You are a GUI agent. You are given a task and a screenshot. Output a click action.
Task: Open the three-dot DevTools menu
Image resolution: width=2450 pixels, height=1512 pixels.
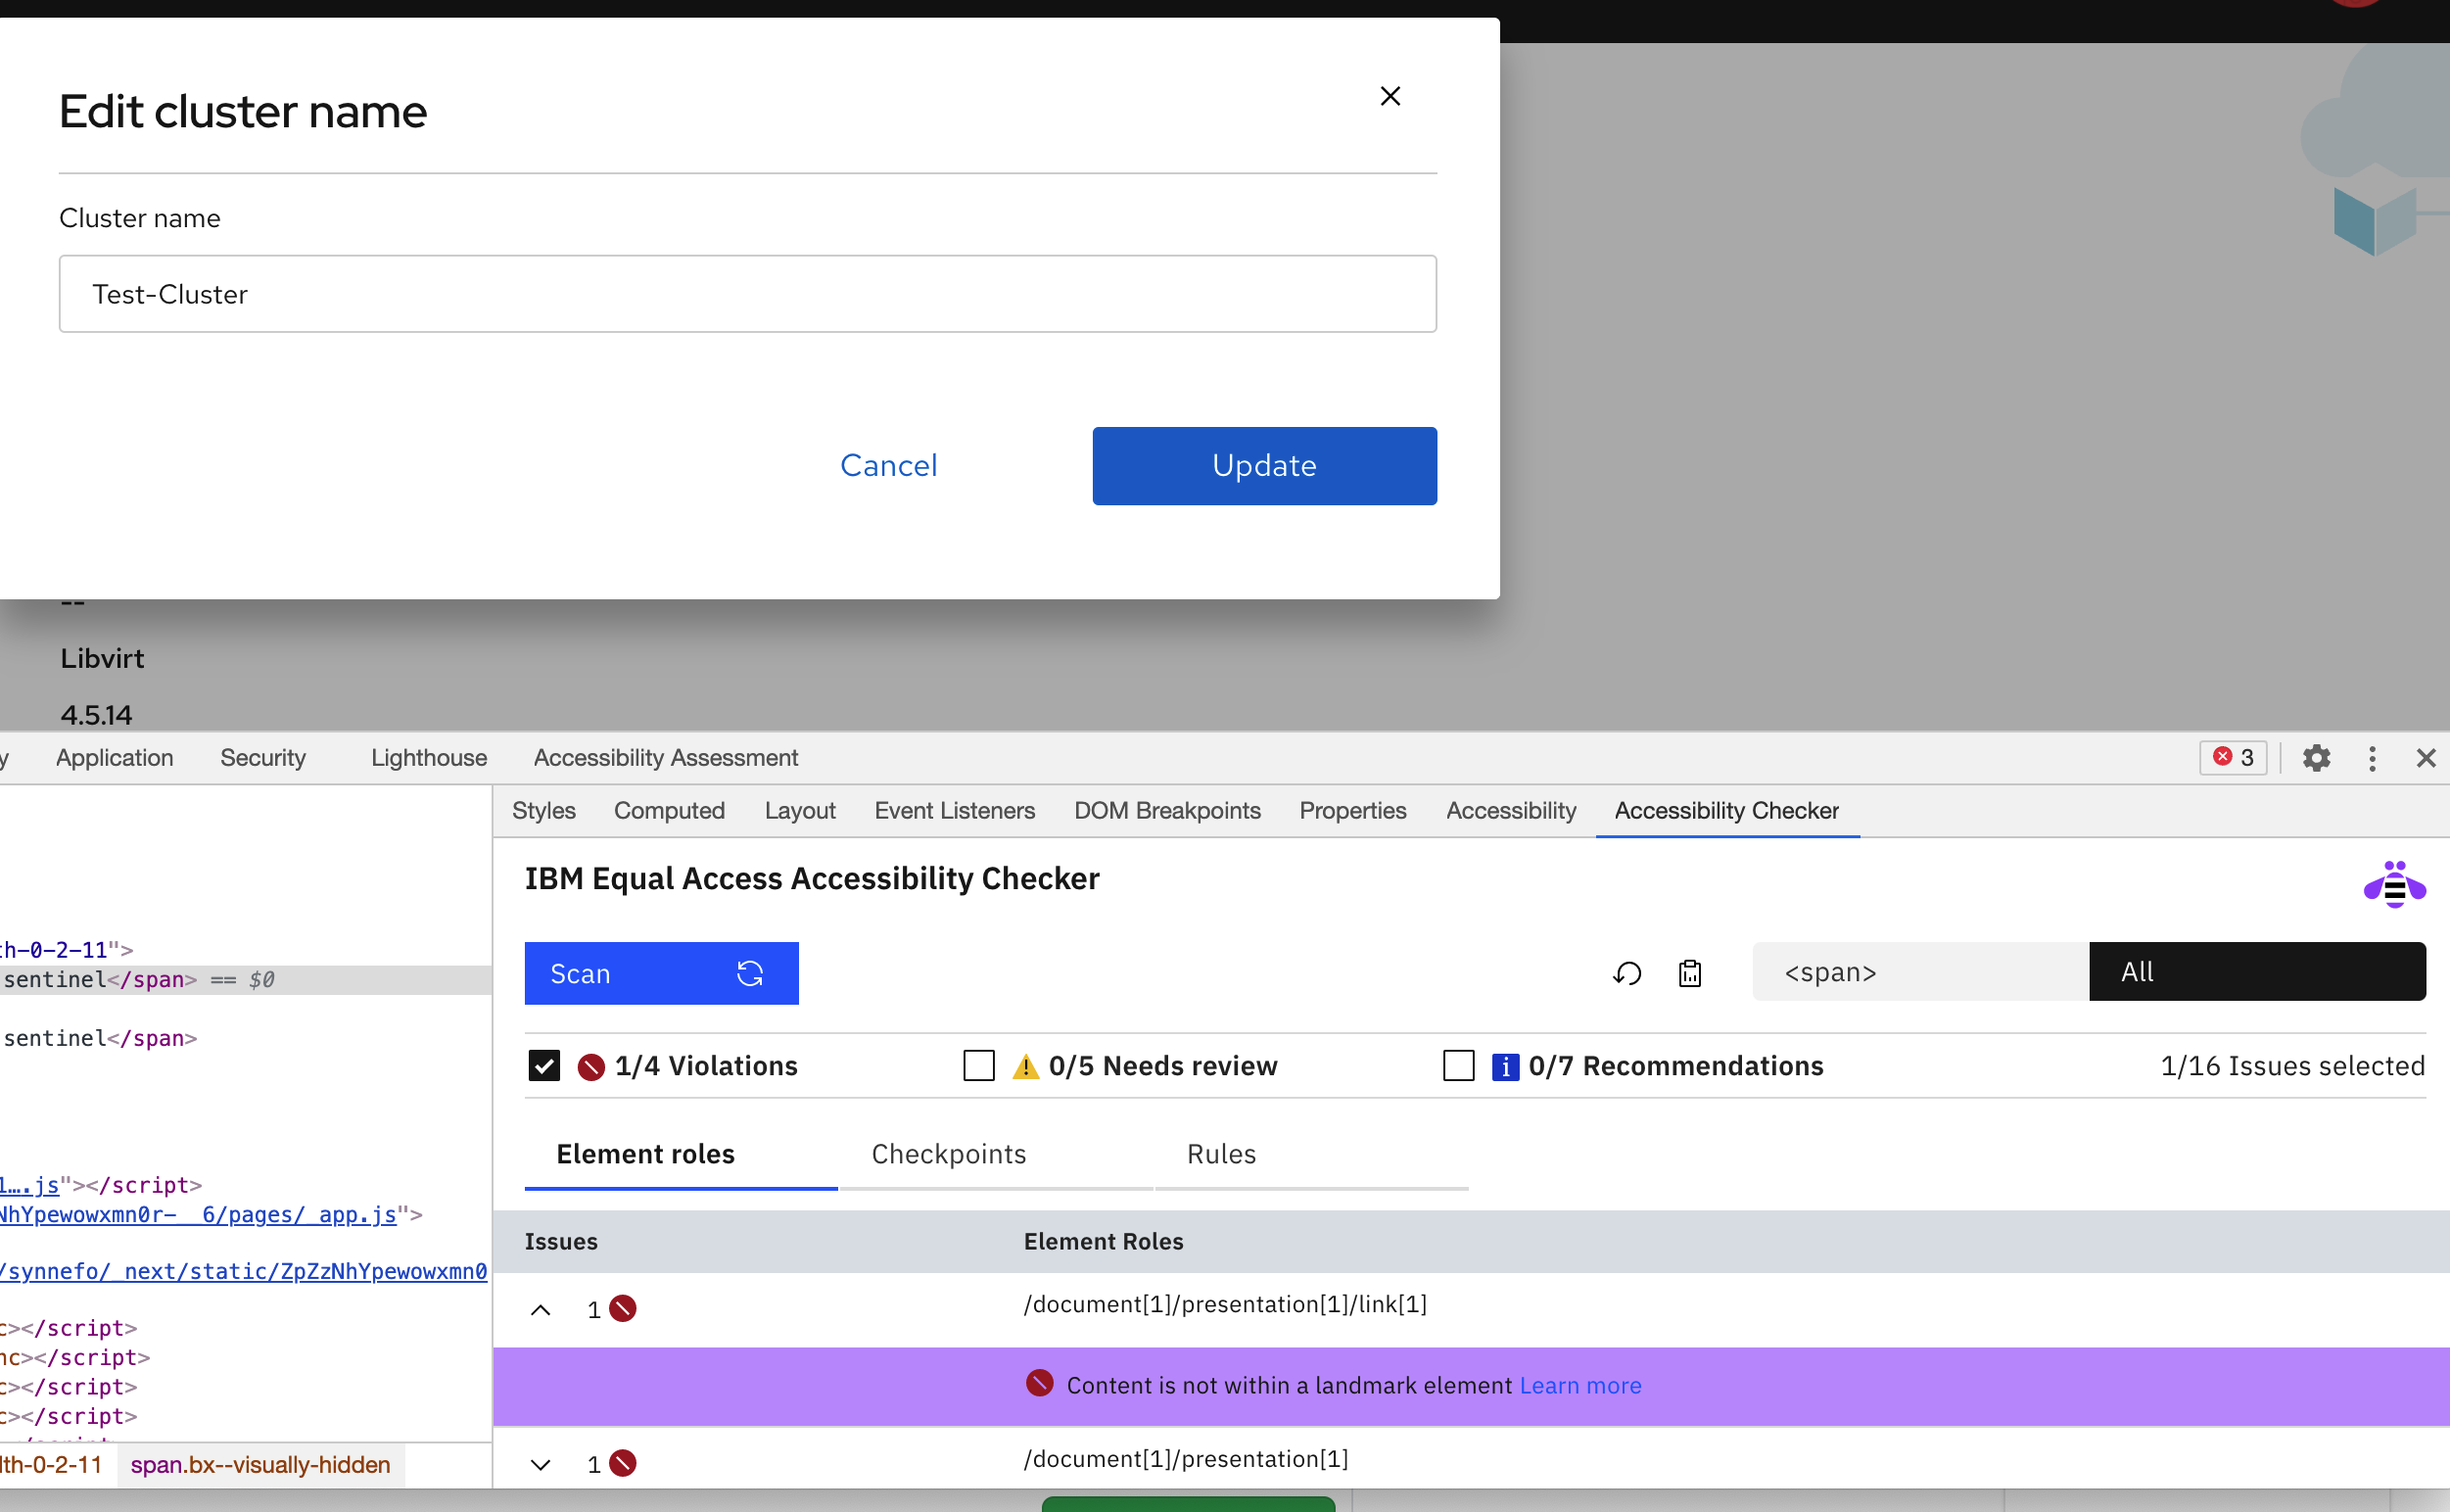coord(2372,758)
